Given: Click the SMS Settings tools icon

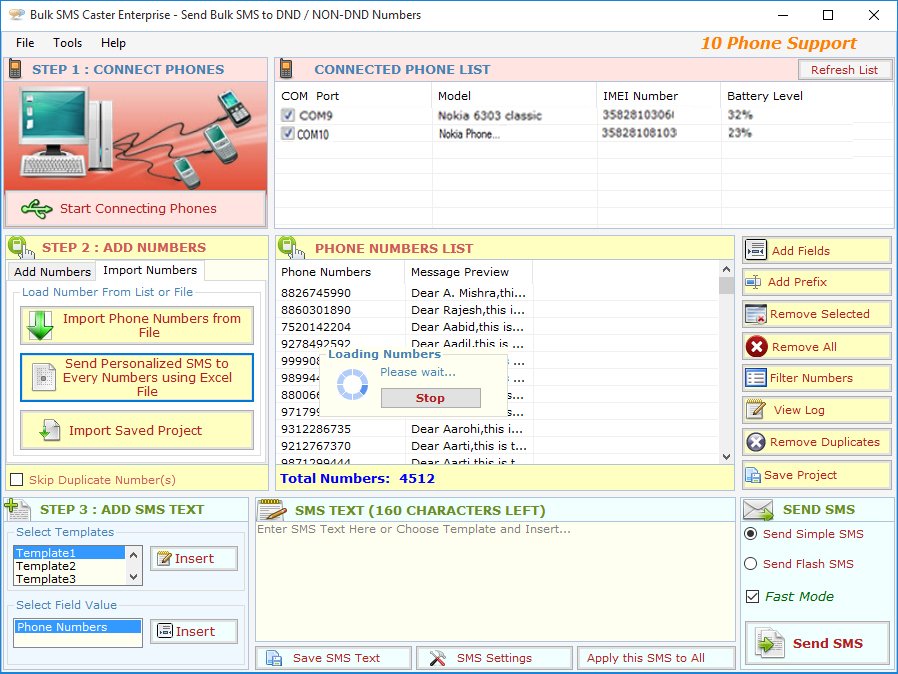Looking at the screenshot, I should click(x=437, y=658).
